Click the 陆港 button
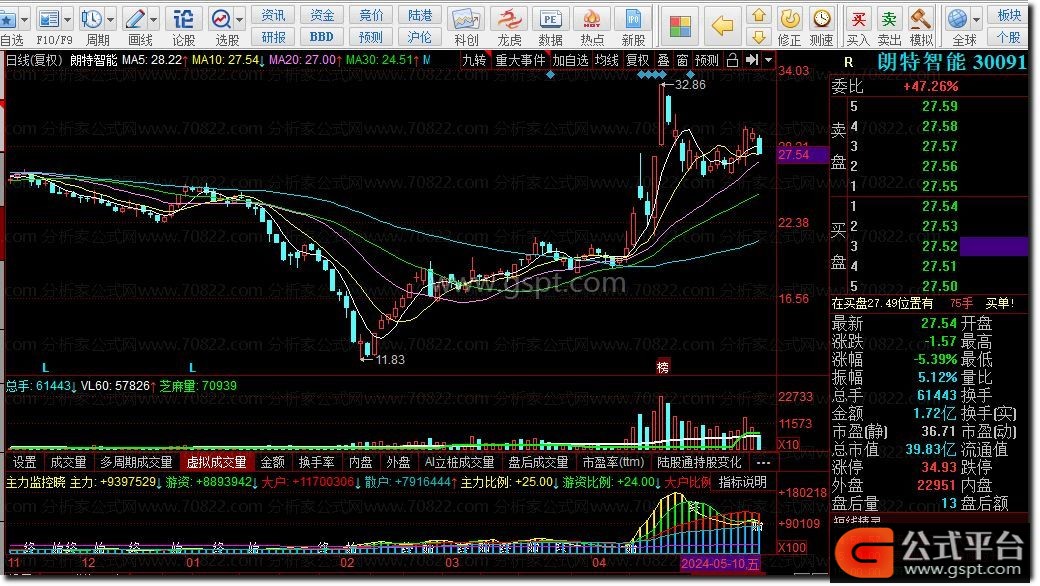 (420, 15)
